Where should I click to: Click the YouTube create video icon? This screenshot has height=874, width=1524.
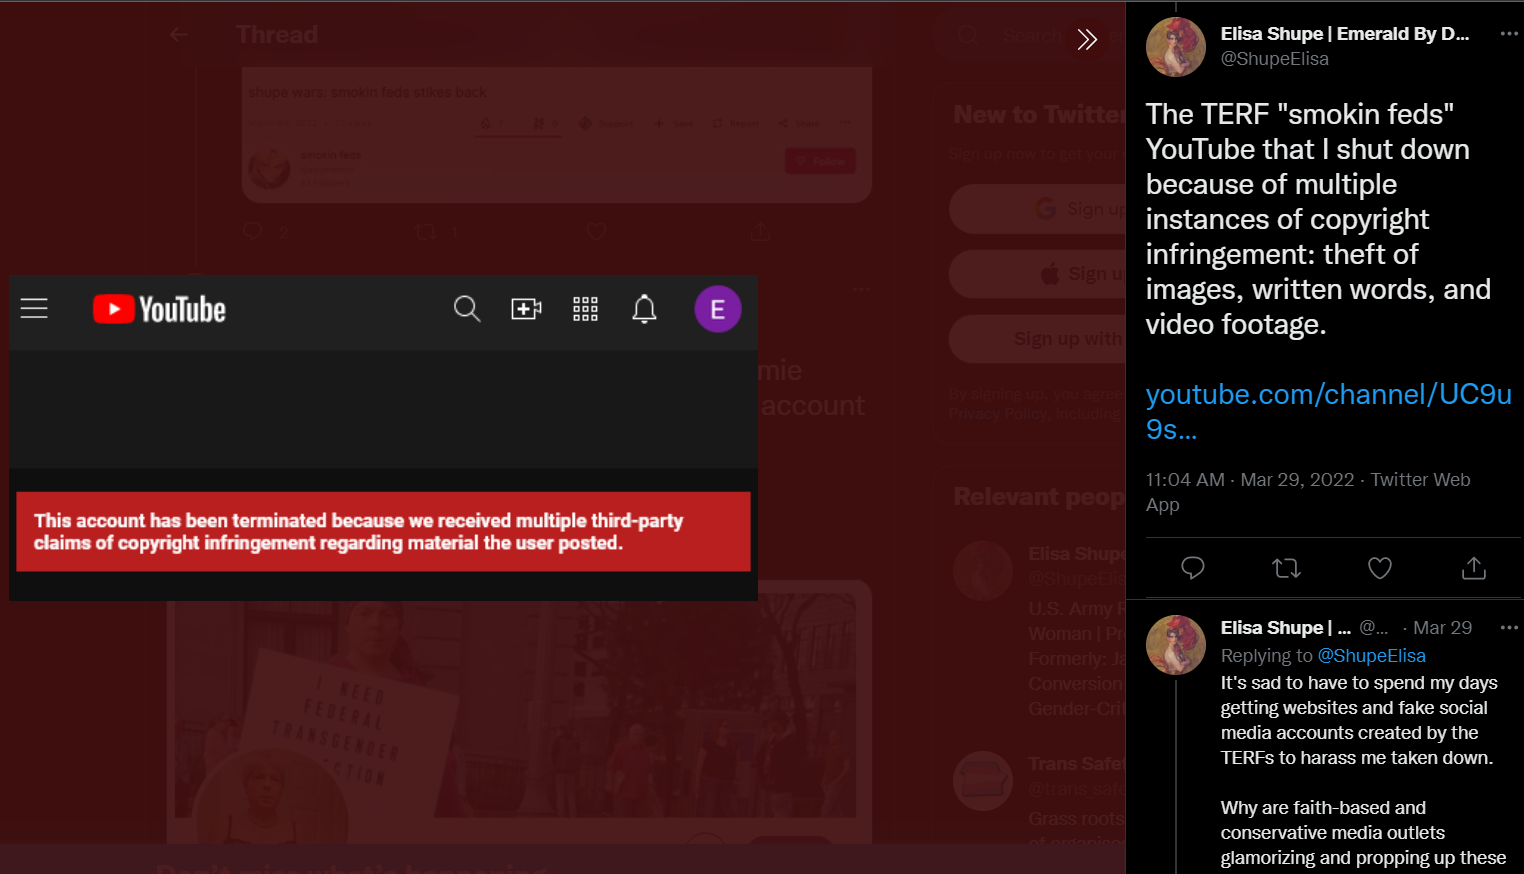click(526, 309)
